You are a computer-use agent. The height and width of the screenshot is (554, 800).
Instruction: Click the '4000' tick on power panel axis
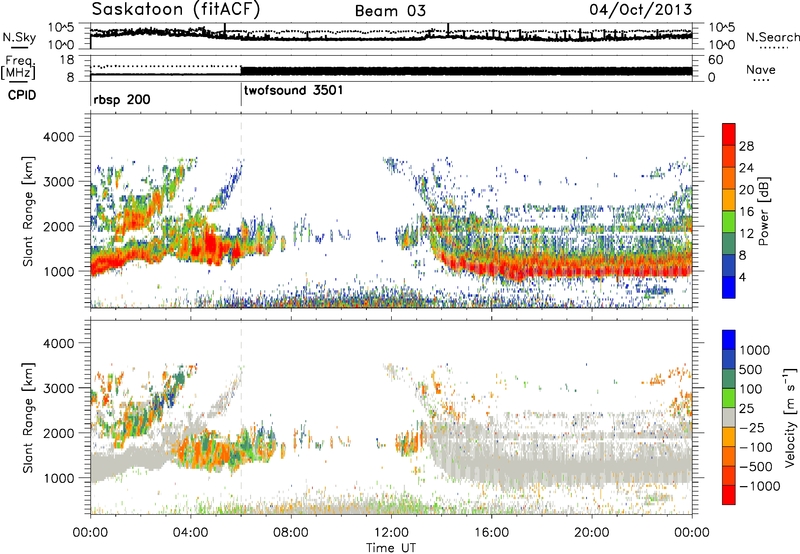(x=59, y=137)
